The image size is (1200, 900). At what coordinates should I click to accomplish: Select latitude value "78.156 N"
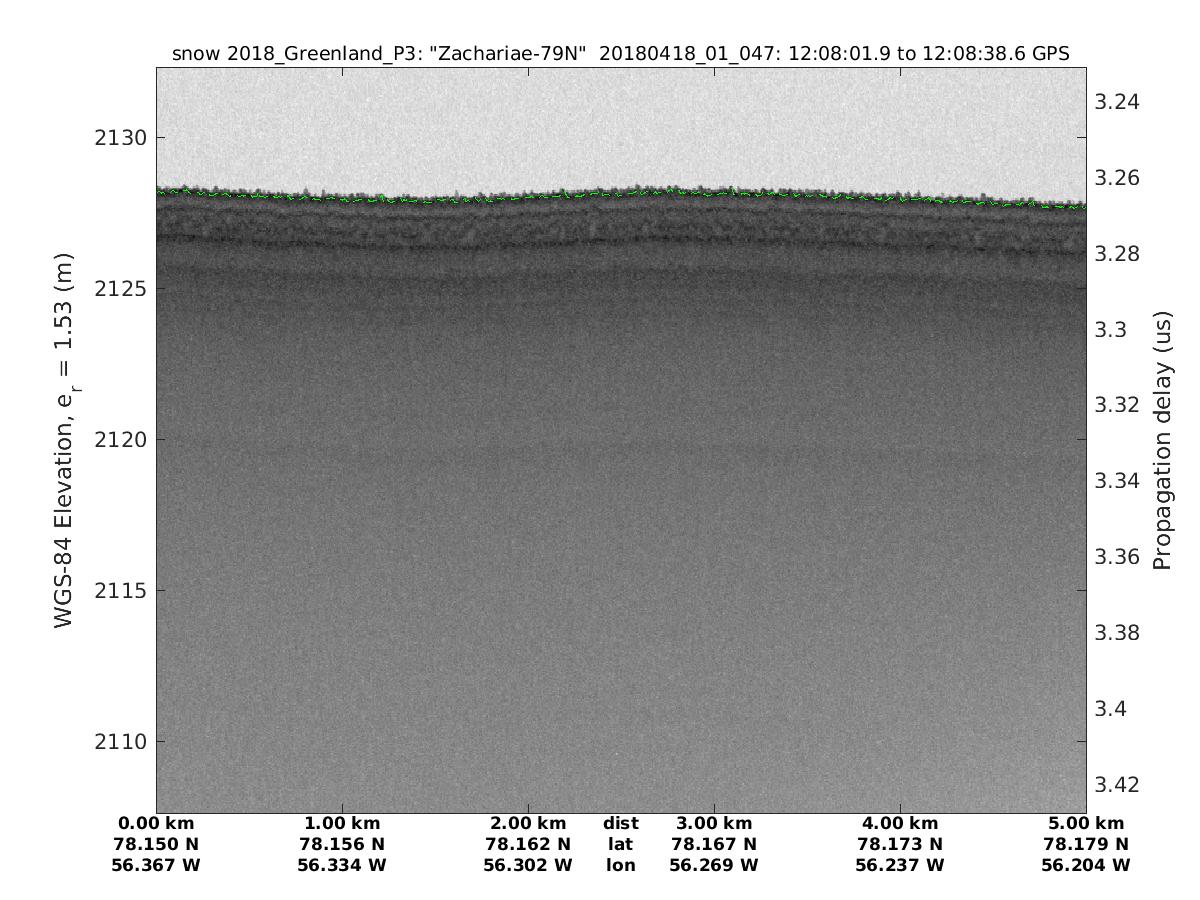click(342, 844)
